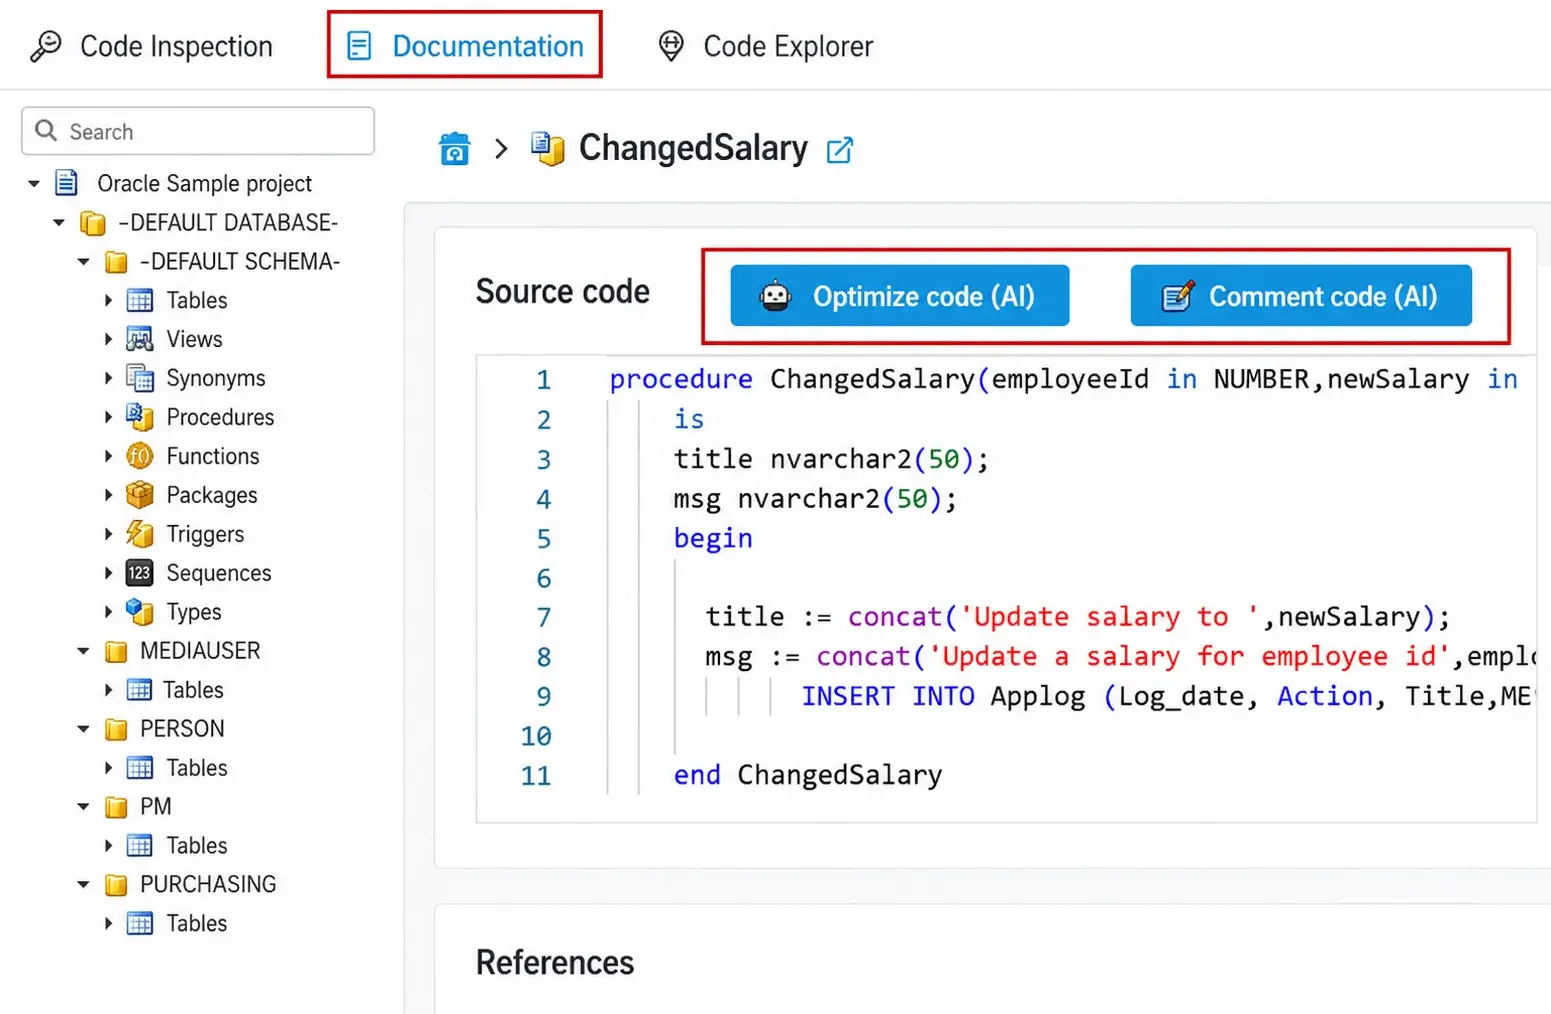Click the Sequences 123 icon
Screen dimensions: 1551x1014
pyautogui.click(x=140, y=573)
